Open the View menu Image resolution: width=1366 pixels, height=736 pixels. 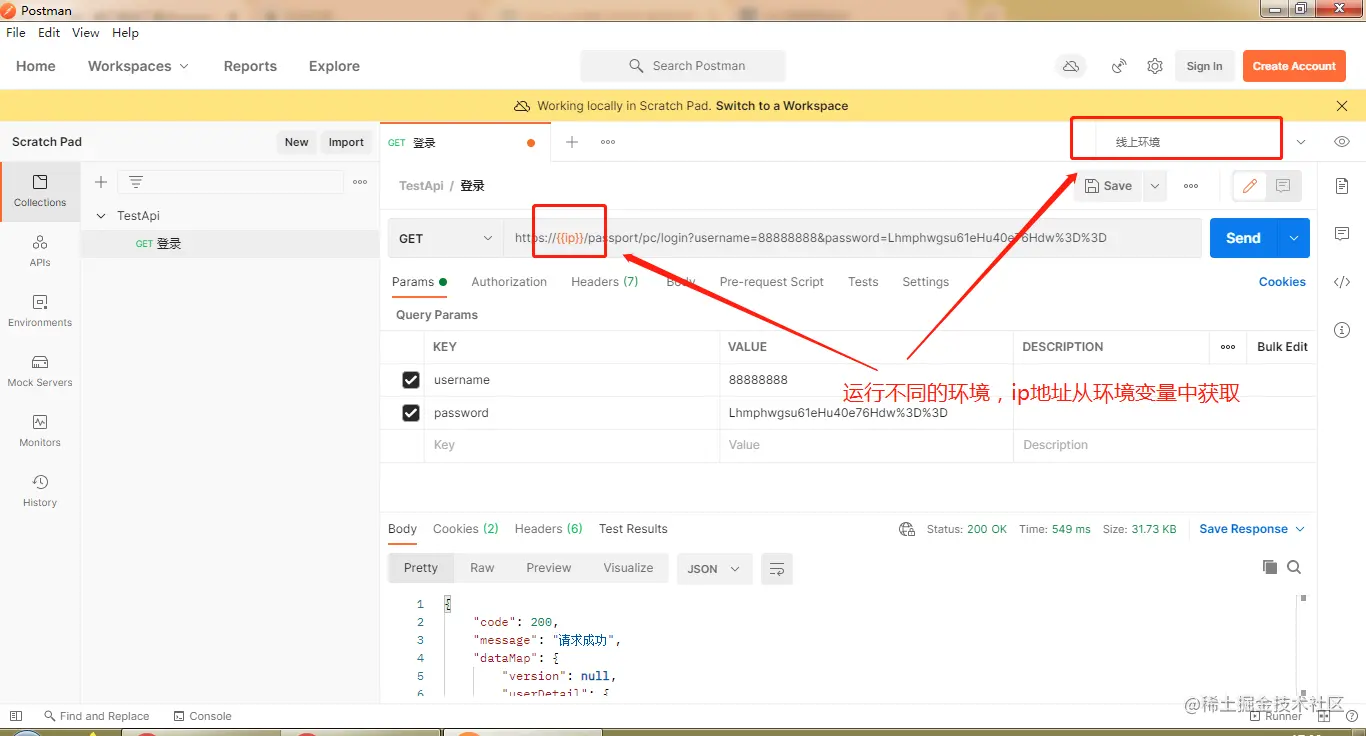tap(86, 33)
